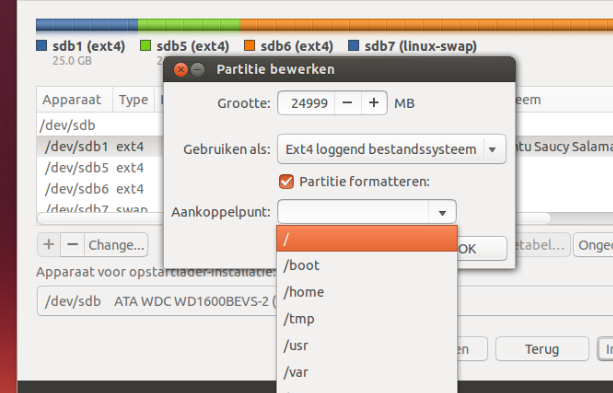Select /home from mount point list
613x393 pixels.
point(367,292)
